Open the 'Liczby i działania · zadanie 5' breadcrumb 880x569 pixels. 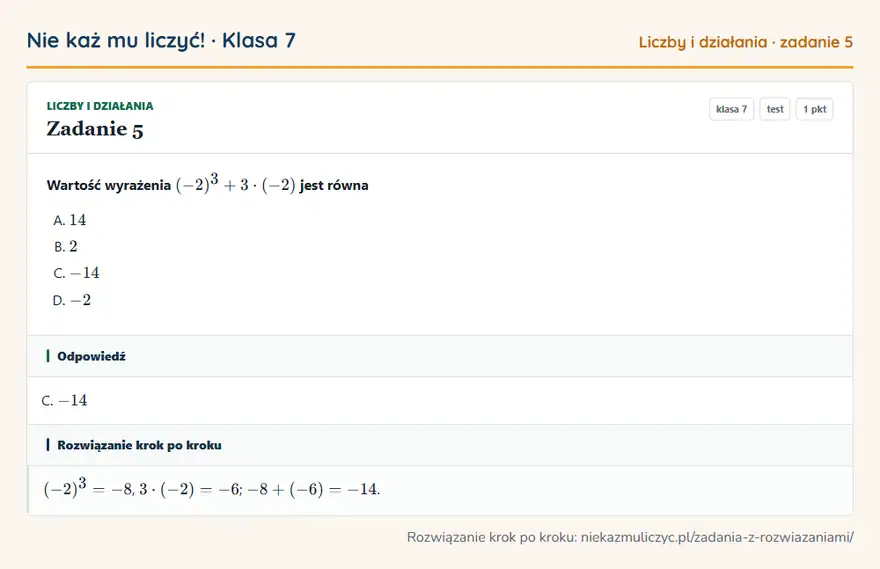(745, 42)
